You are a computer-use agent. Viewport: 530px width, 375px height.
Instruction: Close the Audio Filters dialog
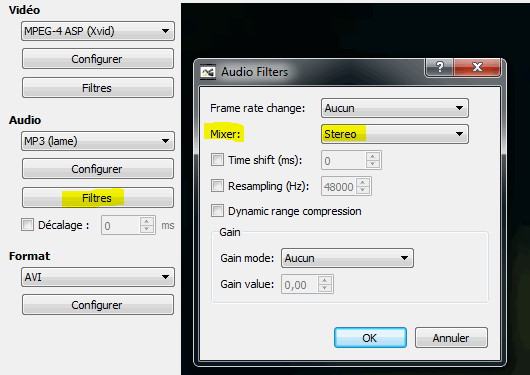(x=477, y=67)
